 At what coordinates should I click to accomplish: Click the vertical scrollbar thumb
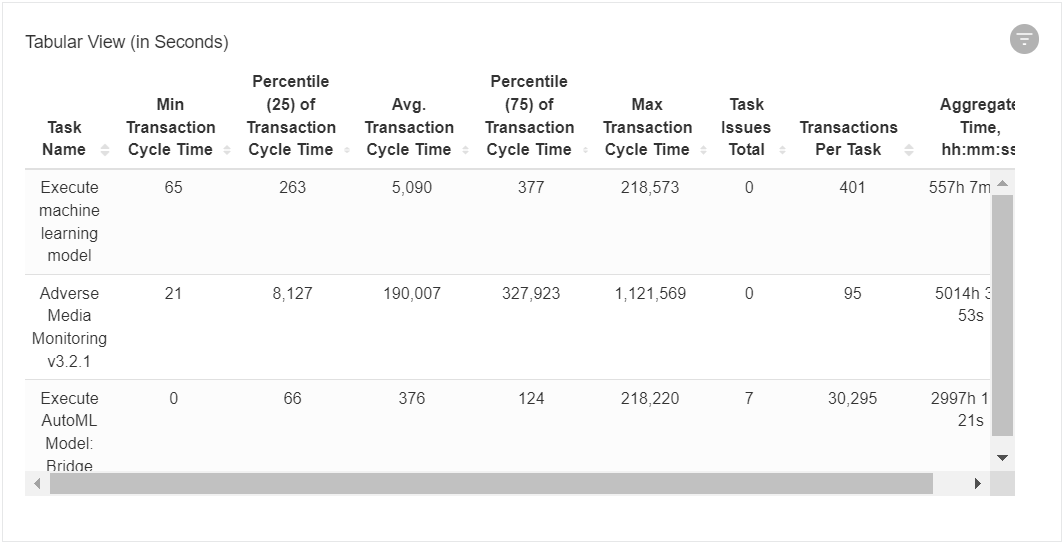click(x=1002, y=315)
